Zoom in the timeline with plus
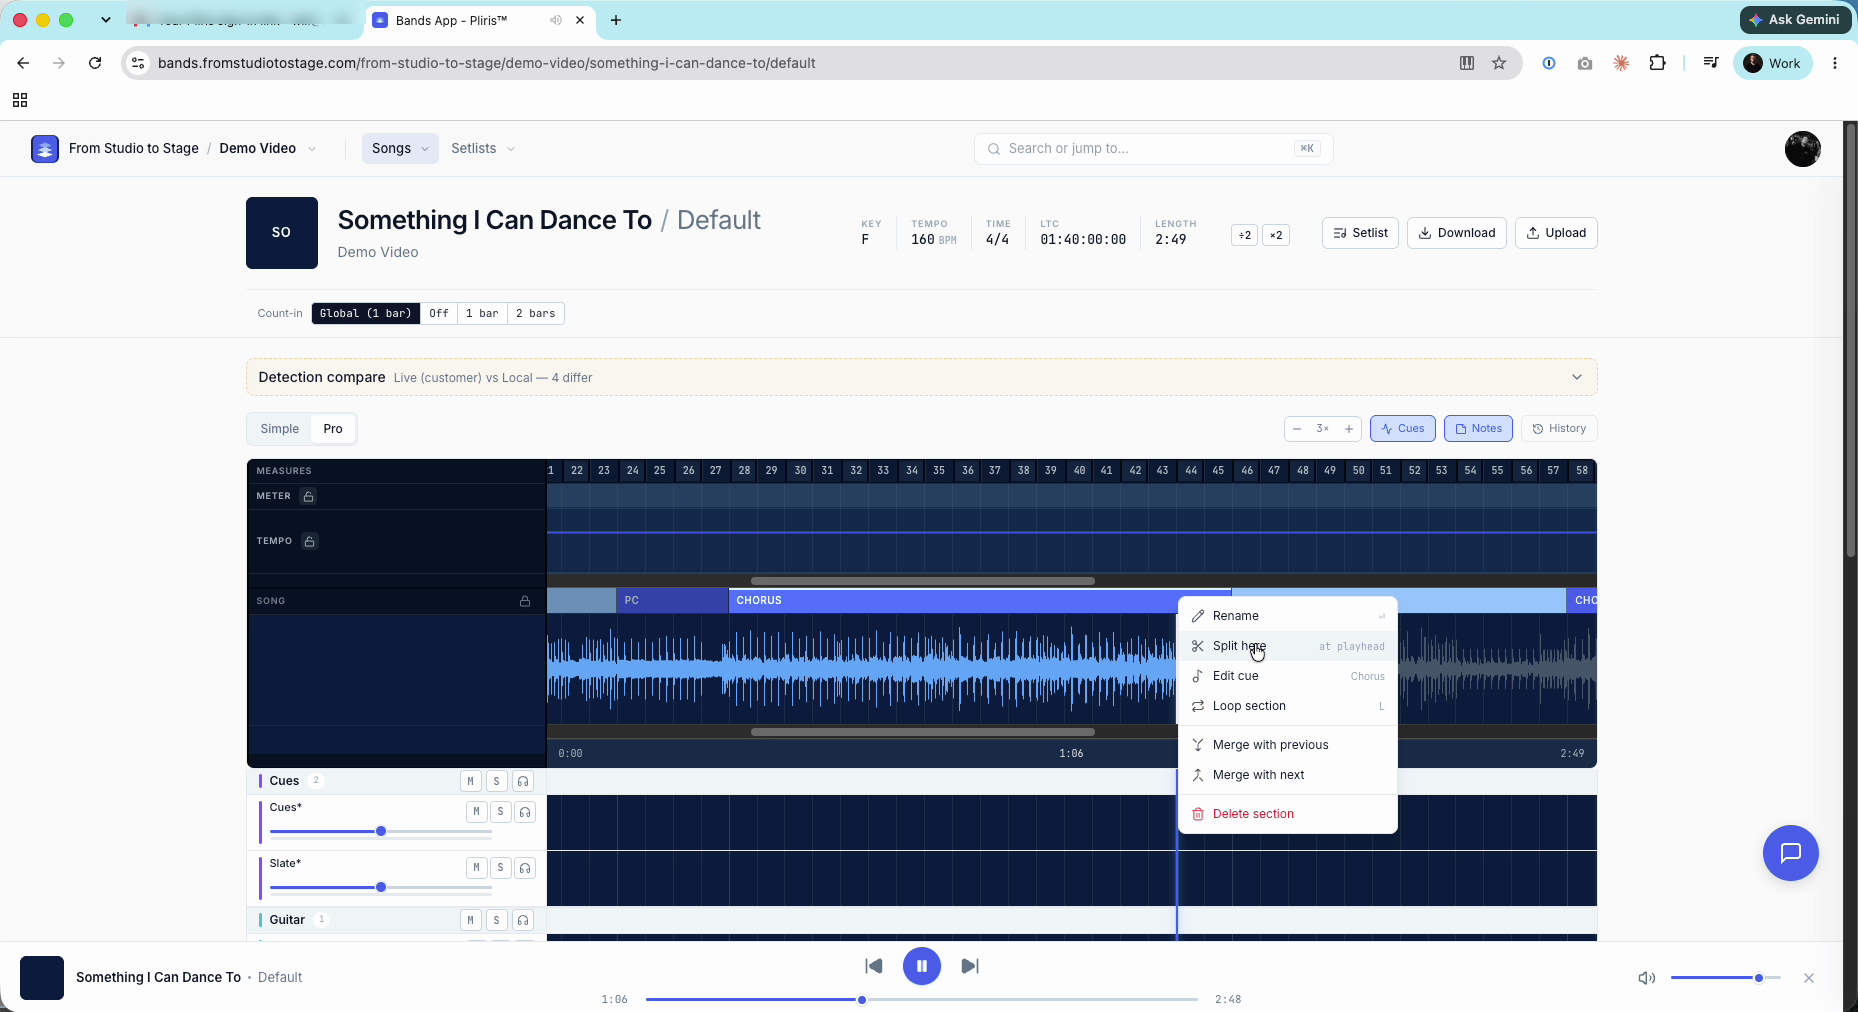 (1349, 429)
